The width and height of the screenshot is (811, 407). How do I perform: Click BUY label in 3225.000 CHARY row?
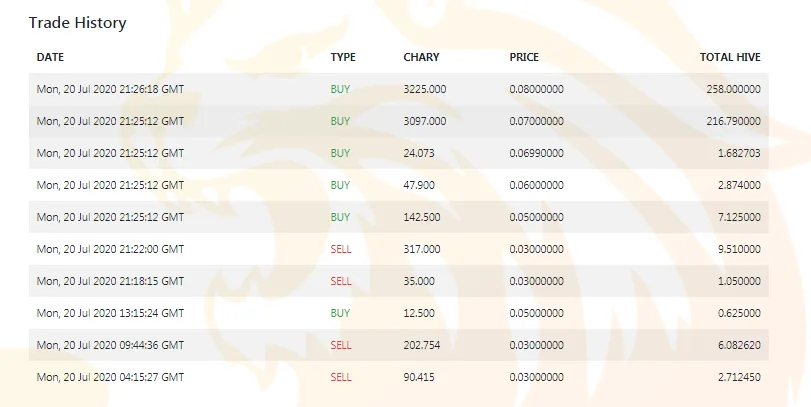tap(340, 89)
